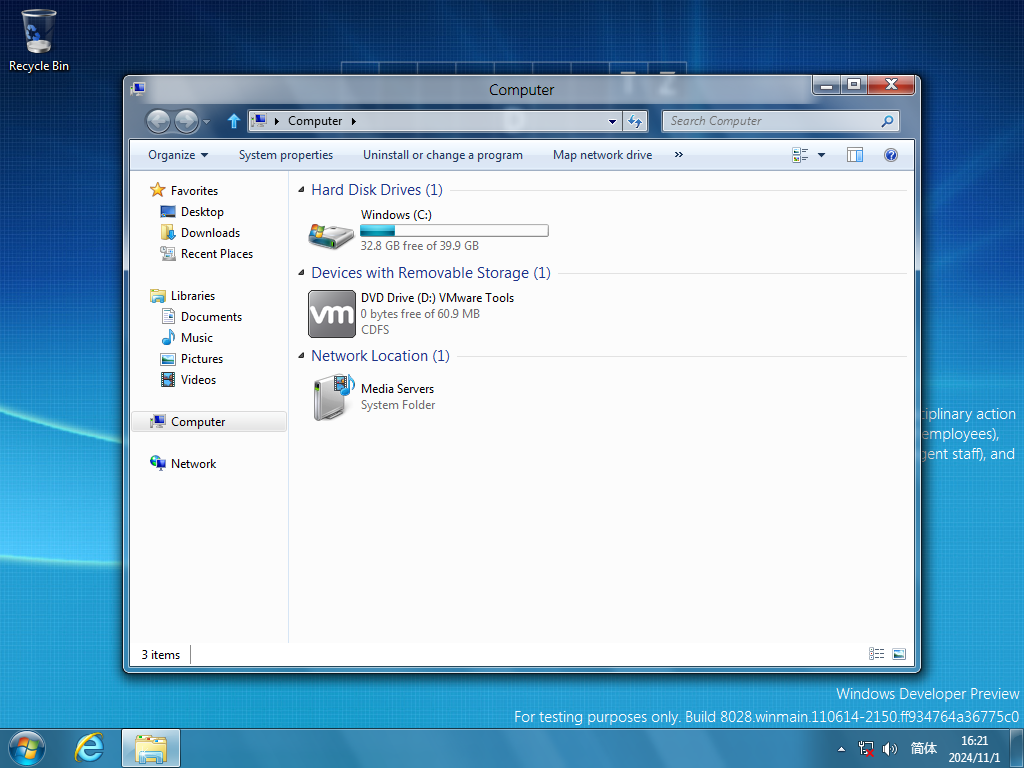The width and height of the screenshot is (1024, 768).
Task: Select Computer in the navigation pane
Action: [x=209, y=422]
